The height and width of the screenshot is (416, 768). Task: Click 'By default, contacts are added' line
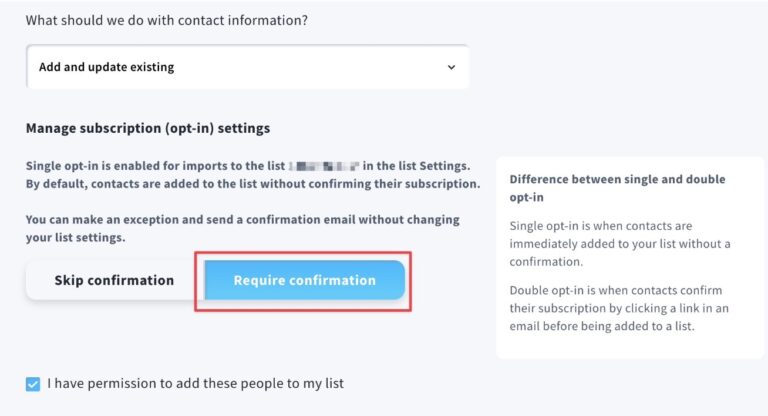tap(253, 184)
